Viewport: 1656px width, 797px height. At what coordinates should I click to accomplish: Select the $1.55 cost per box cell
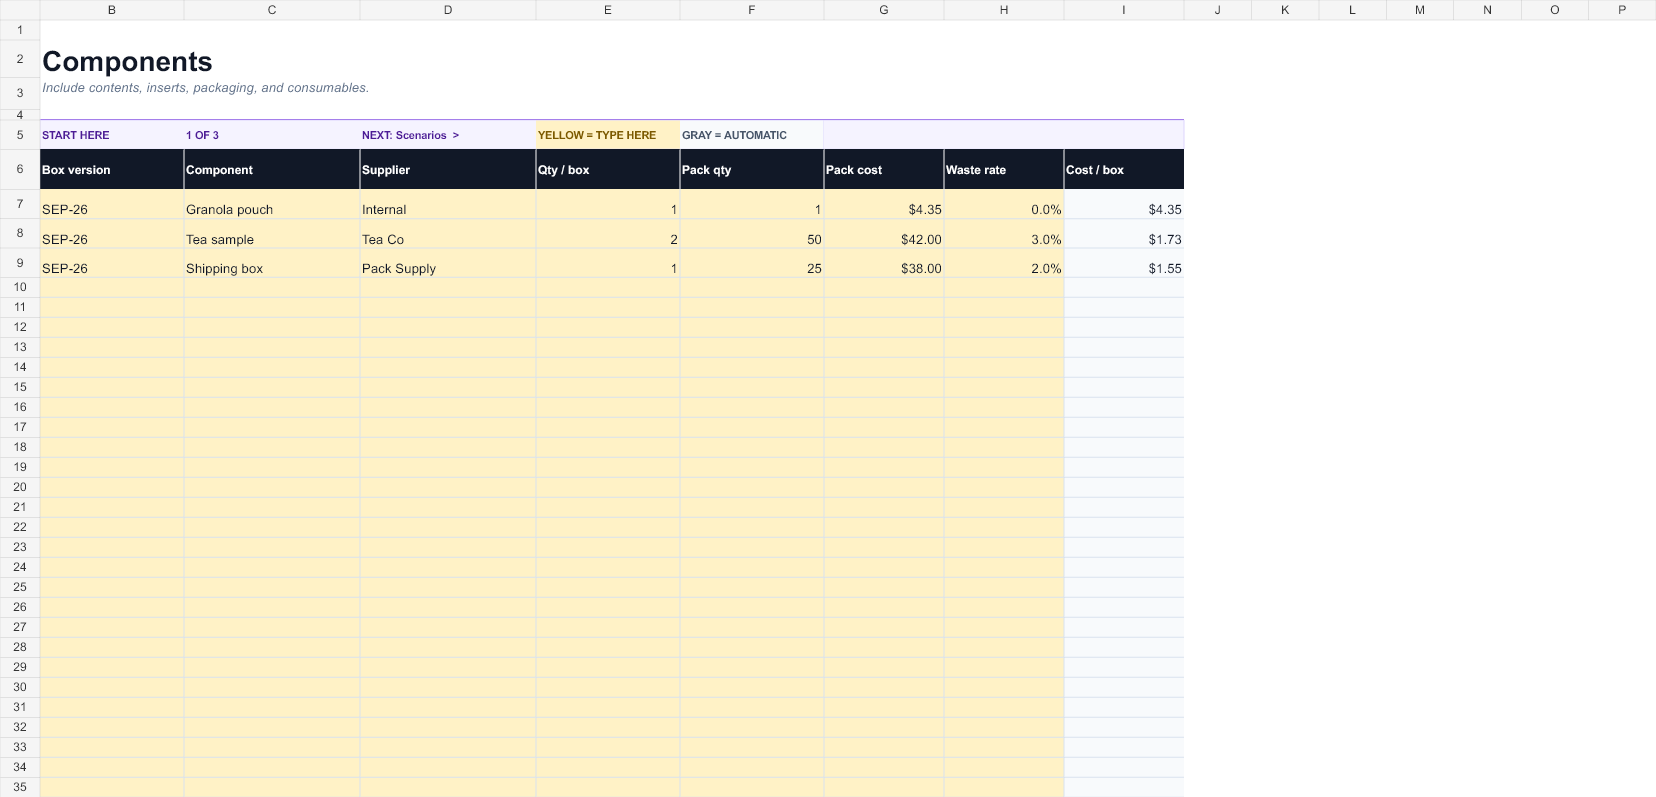1124,263
